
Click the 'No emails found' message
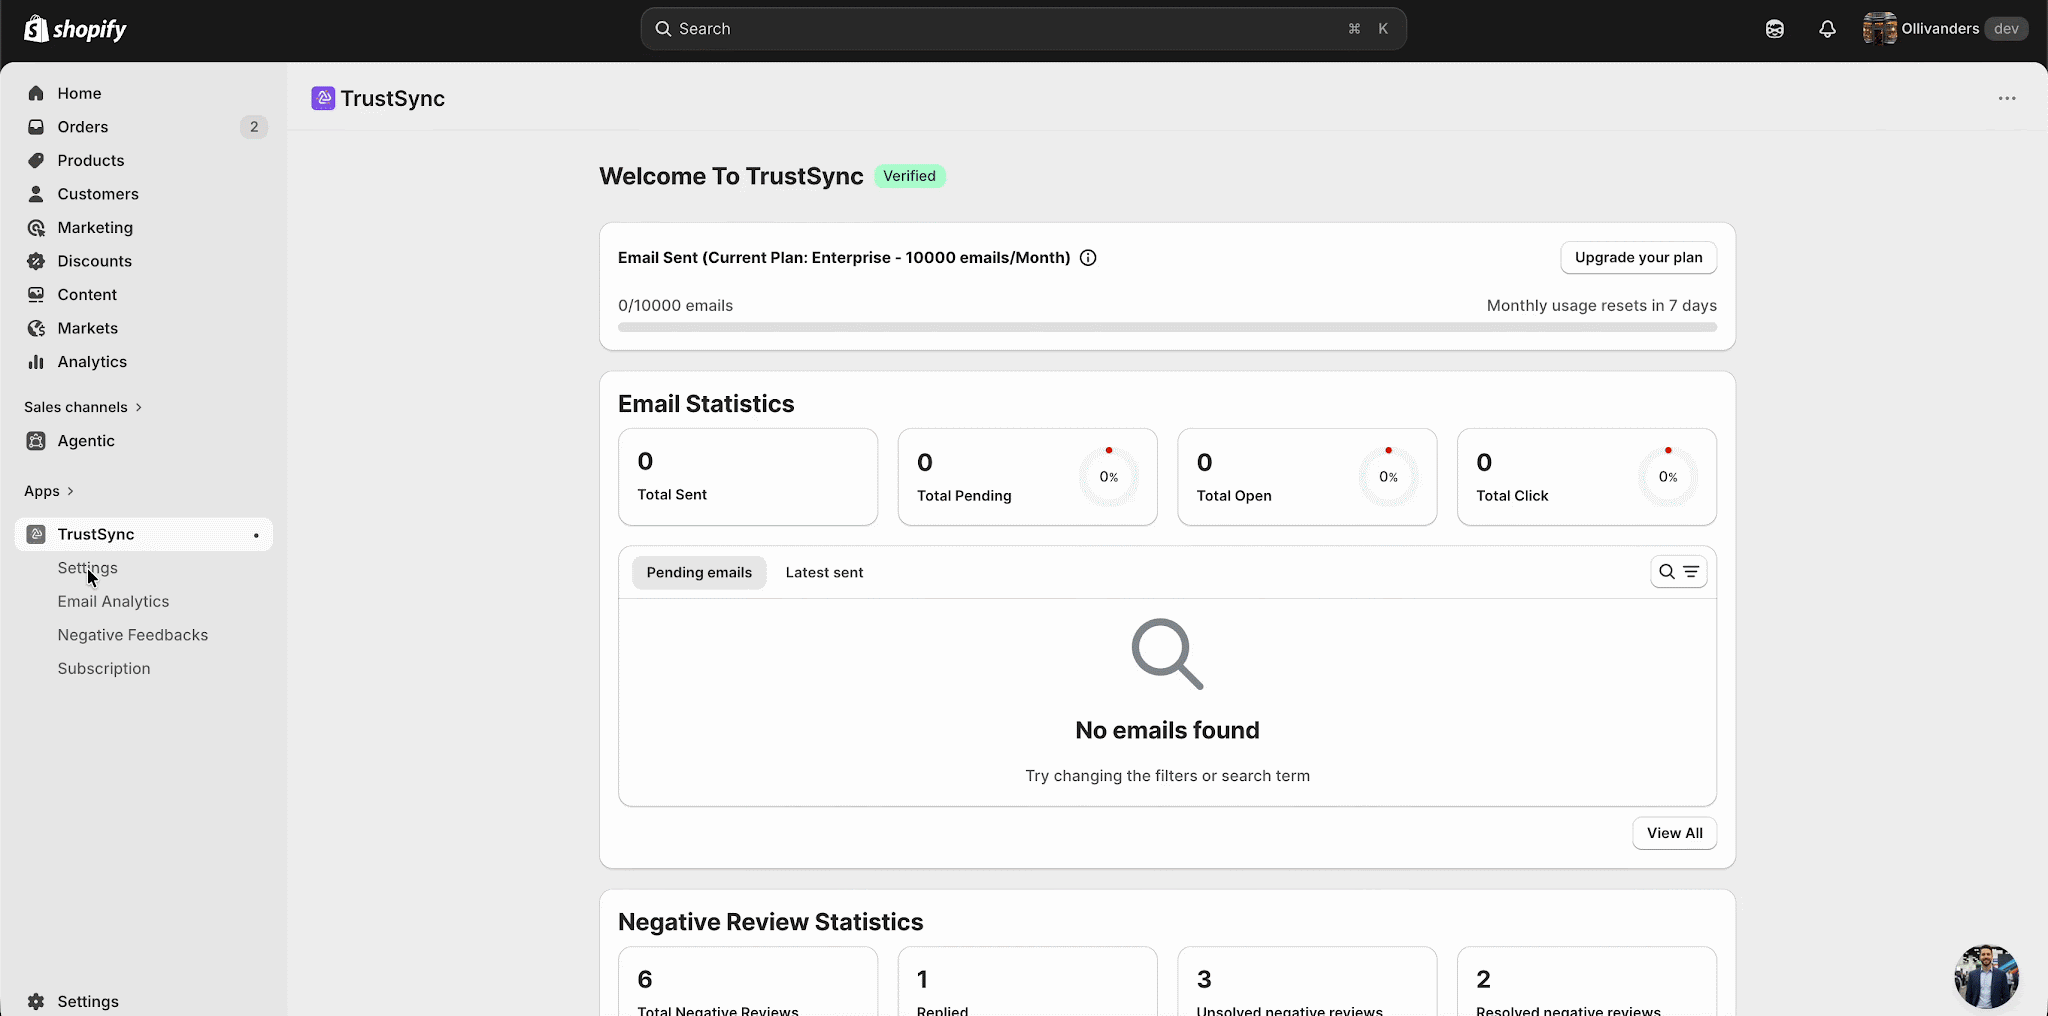(x=1167, y=730)
